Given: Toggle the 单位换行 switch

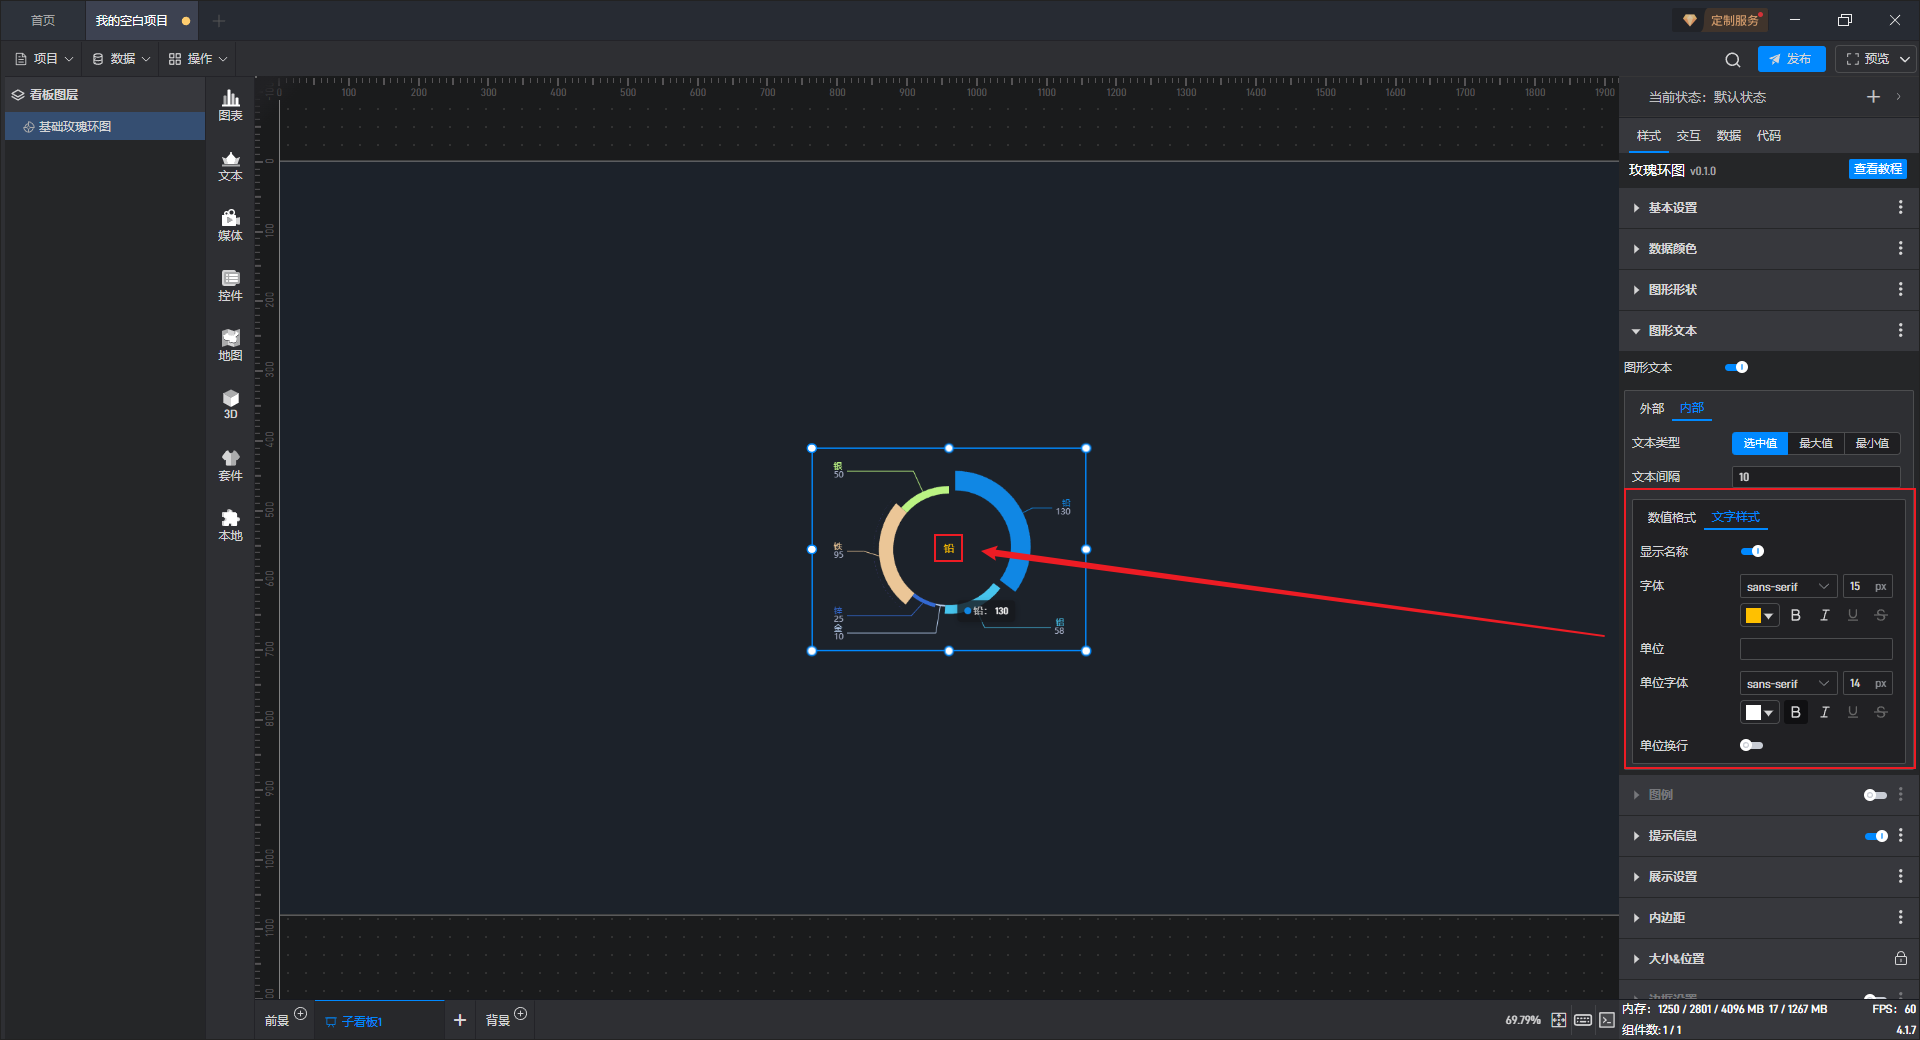Looking at the screenshot, I should pos(1752,745).
